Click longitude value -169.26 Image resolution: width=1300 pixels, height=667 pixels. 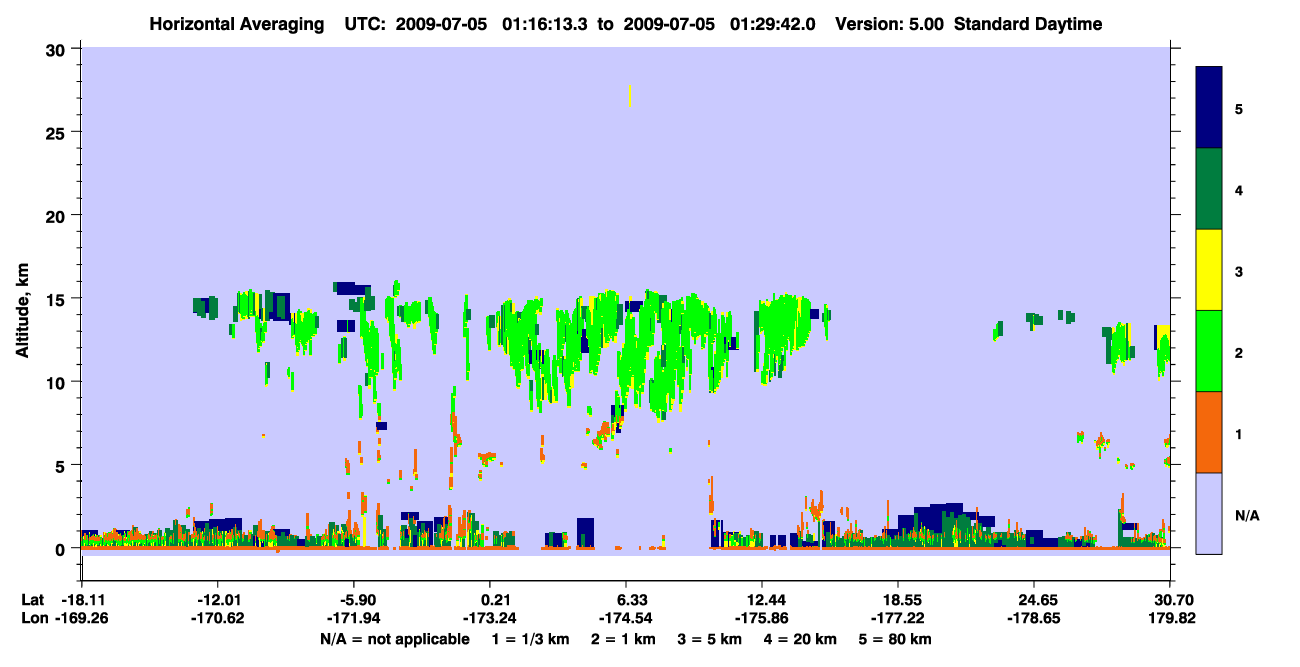(81, 619)
